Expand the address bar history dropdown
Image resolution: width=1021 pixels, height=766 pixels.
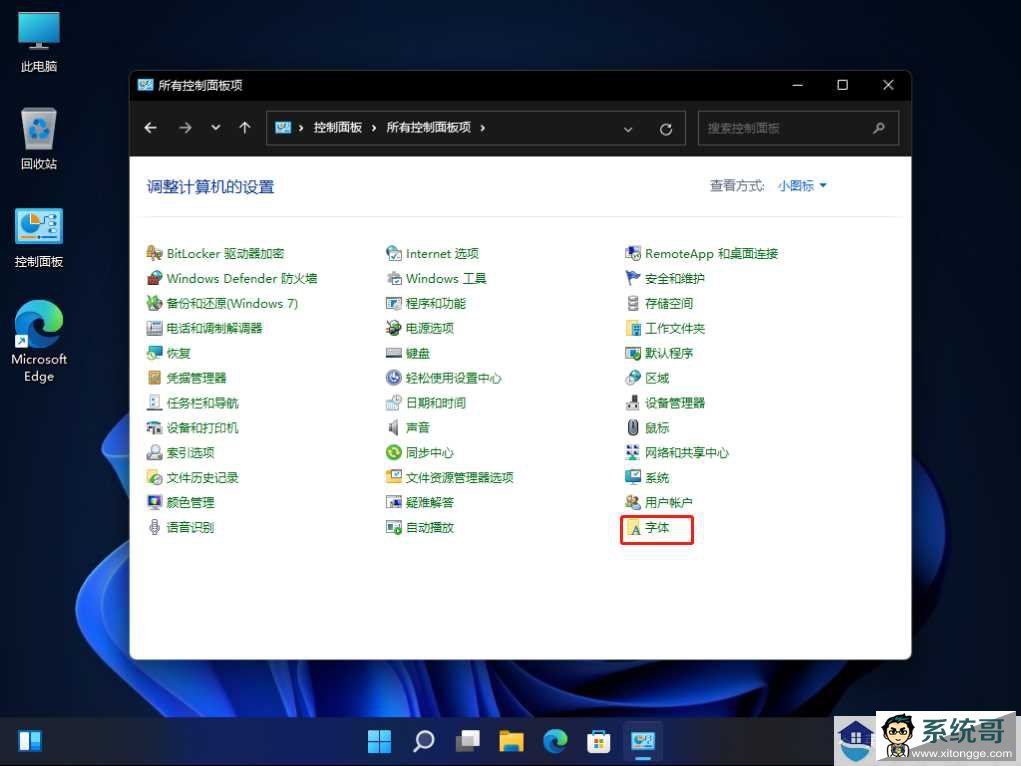(x=628, y=129)
